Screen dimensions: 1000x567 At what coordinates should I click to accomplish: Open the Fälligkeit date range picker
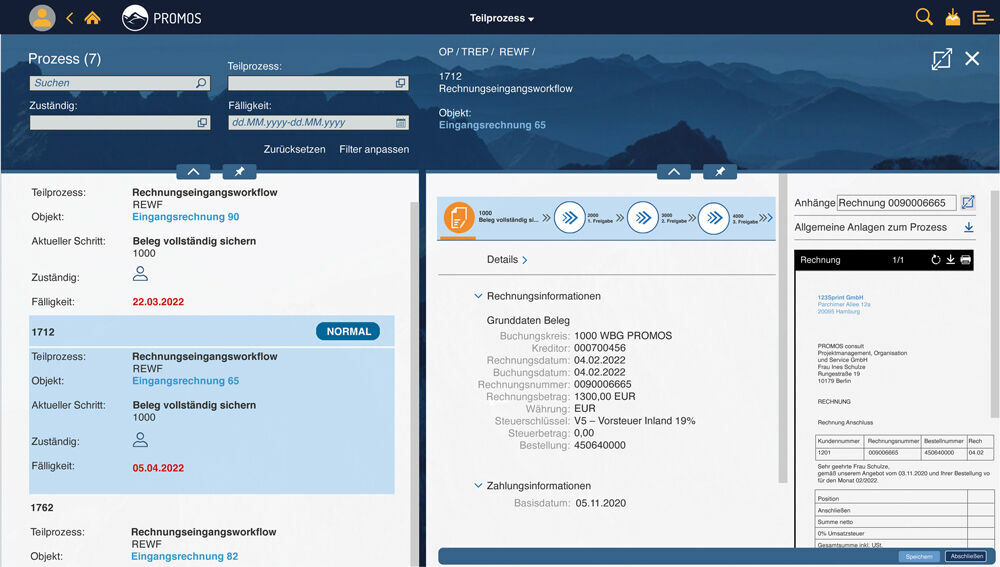401,123
